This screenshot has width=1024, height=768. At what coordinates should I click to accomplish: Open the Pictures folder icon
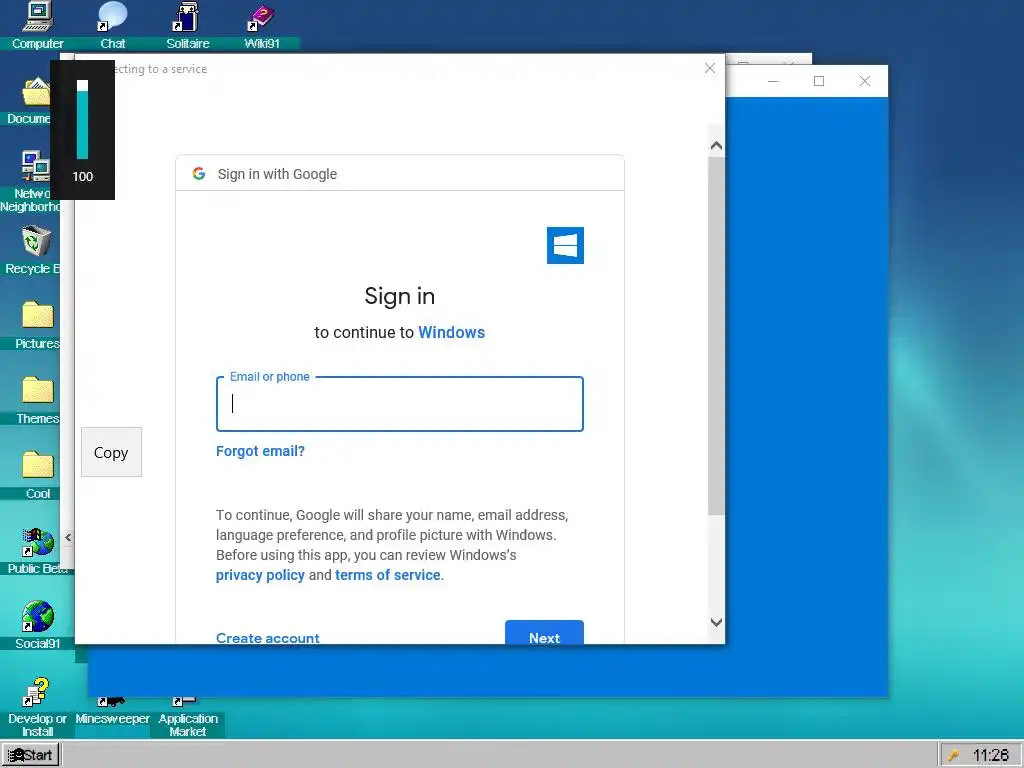[x=37, y=325]
